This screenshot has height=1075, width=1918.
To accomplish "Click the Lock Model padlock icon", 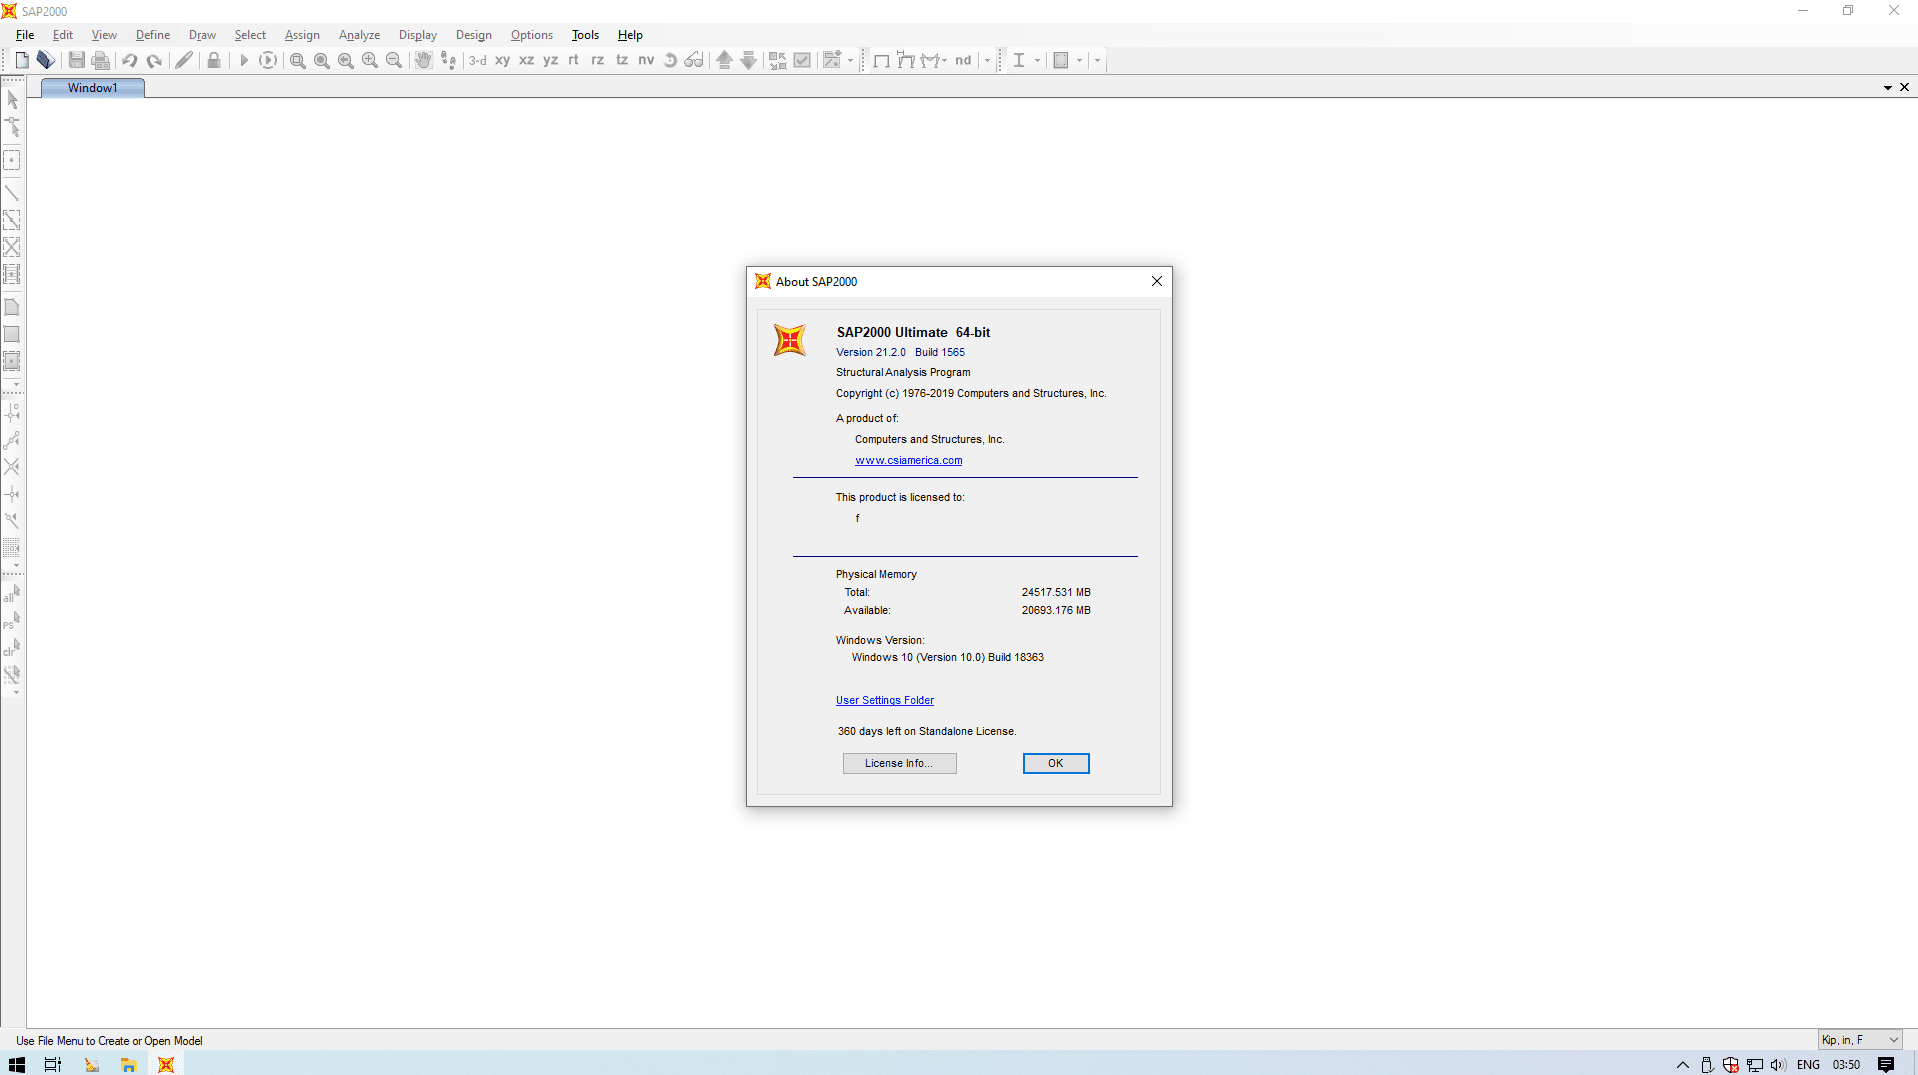I will 213,60.
